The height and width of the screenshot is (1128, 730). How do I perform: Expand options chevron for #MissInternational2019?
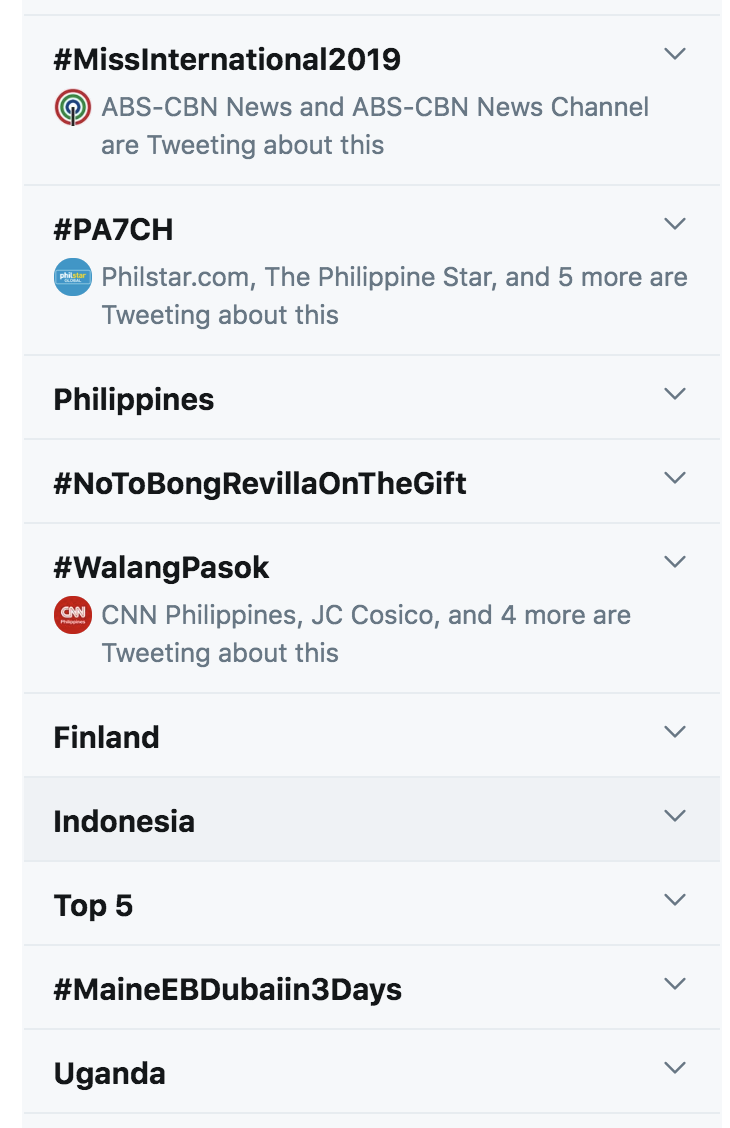pos(675,54)
